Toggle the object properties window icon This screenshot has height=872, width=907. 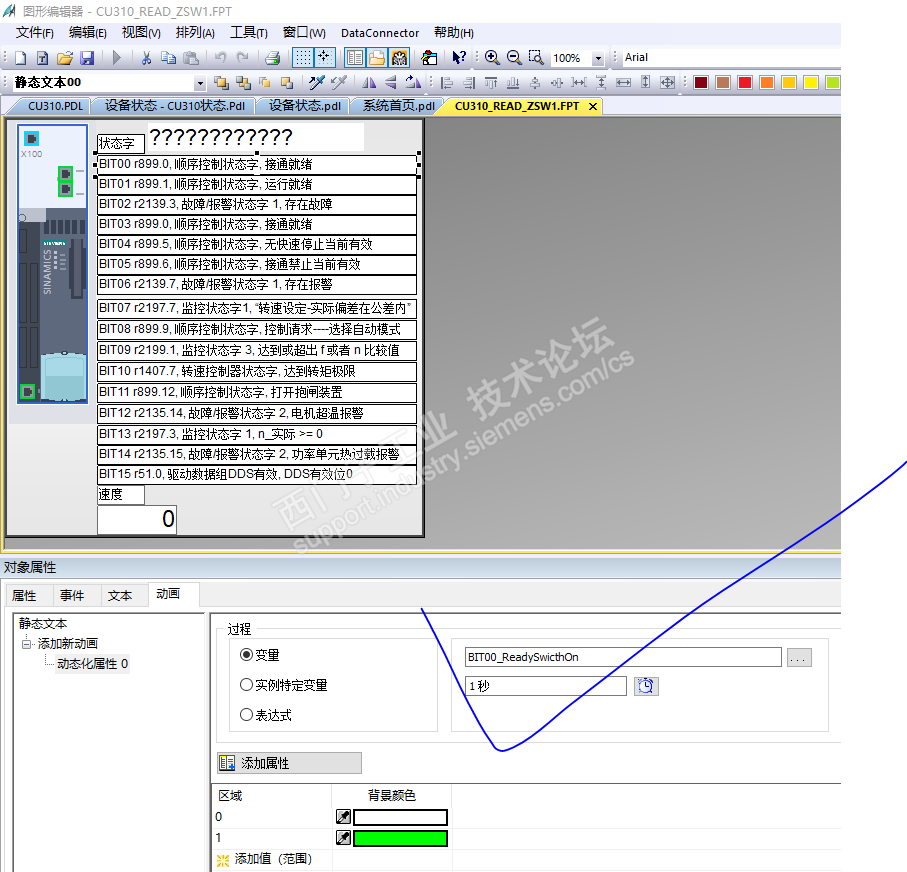tap(355, 57)
